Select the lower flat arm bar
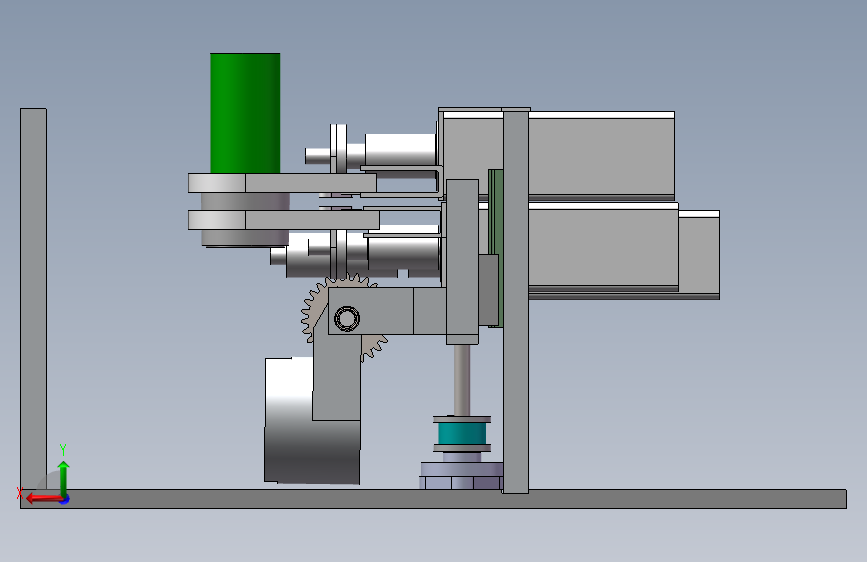The width and height of the screenshot is (867, 562). click(284, 220)
